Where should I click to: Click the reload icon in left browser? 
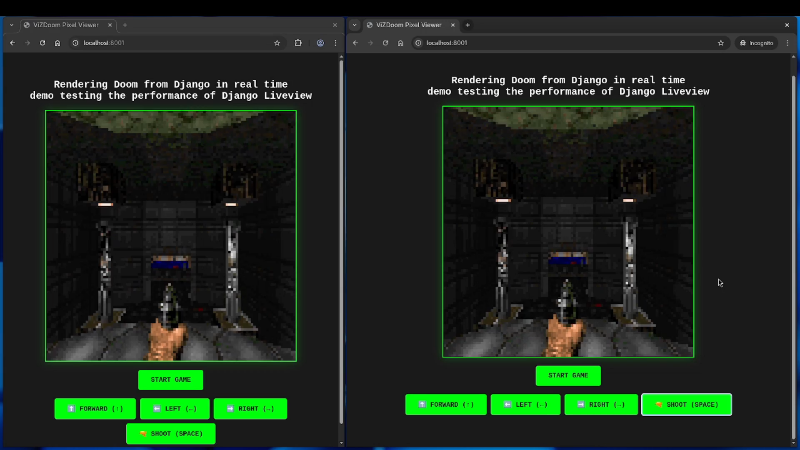[x=42, y=43]
